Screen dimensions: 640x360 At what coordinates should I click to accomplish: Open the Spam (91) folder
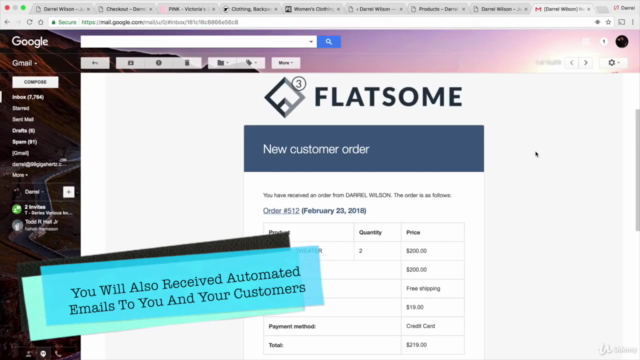tap(24, 142)
